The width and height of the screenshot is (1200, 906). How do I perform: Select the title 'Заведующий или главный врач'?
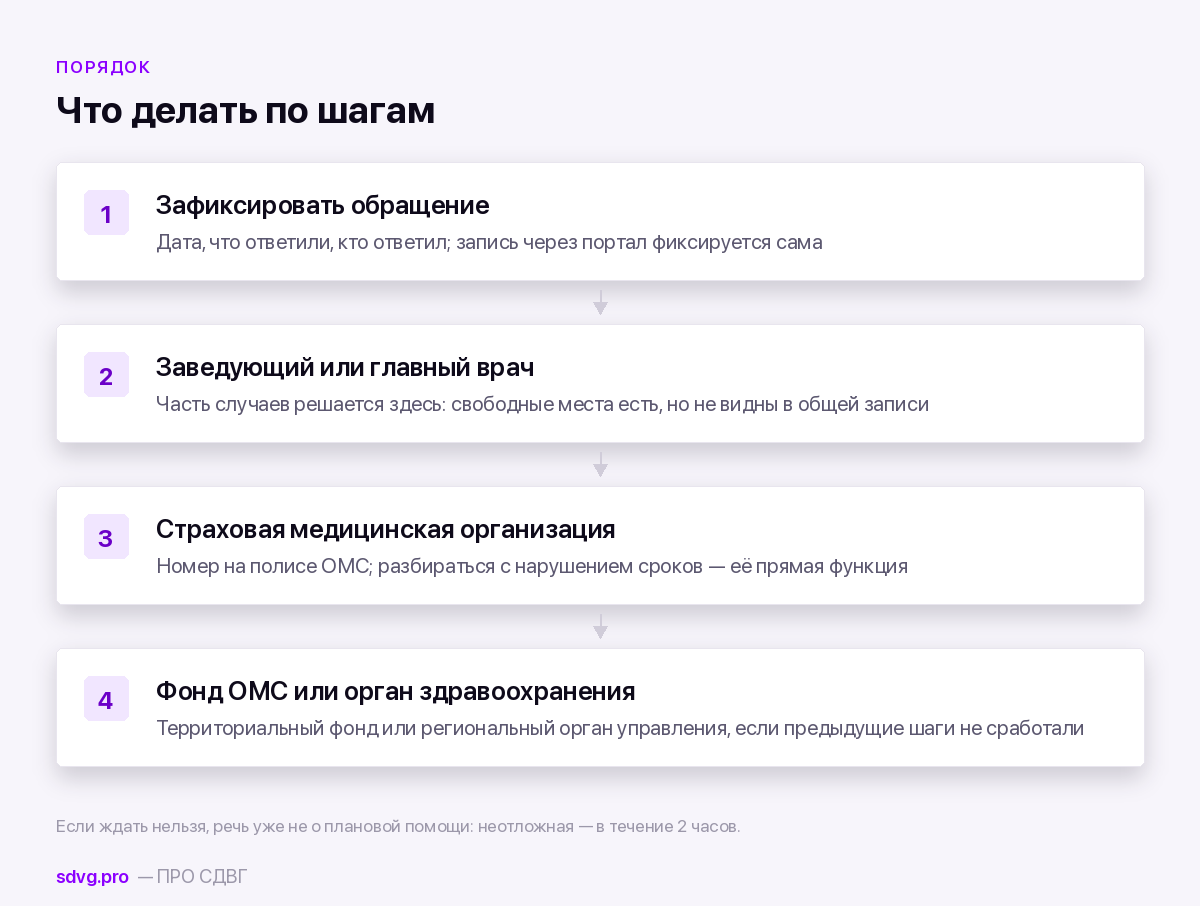coord(345,368)
